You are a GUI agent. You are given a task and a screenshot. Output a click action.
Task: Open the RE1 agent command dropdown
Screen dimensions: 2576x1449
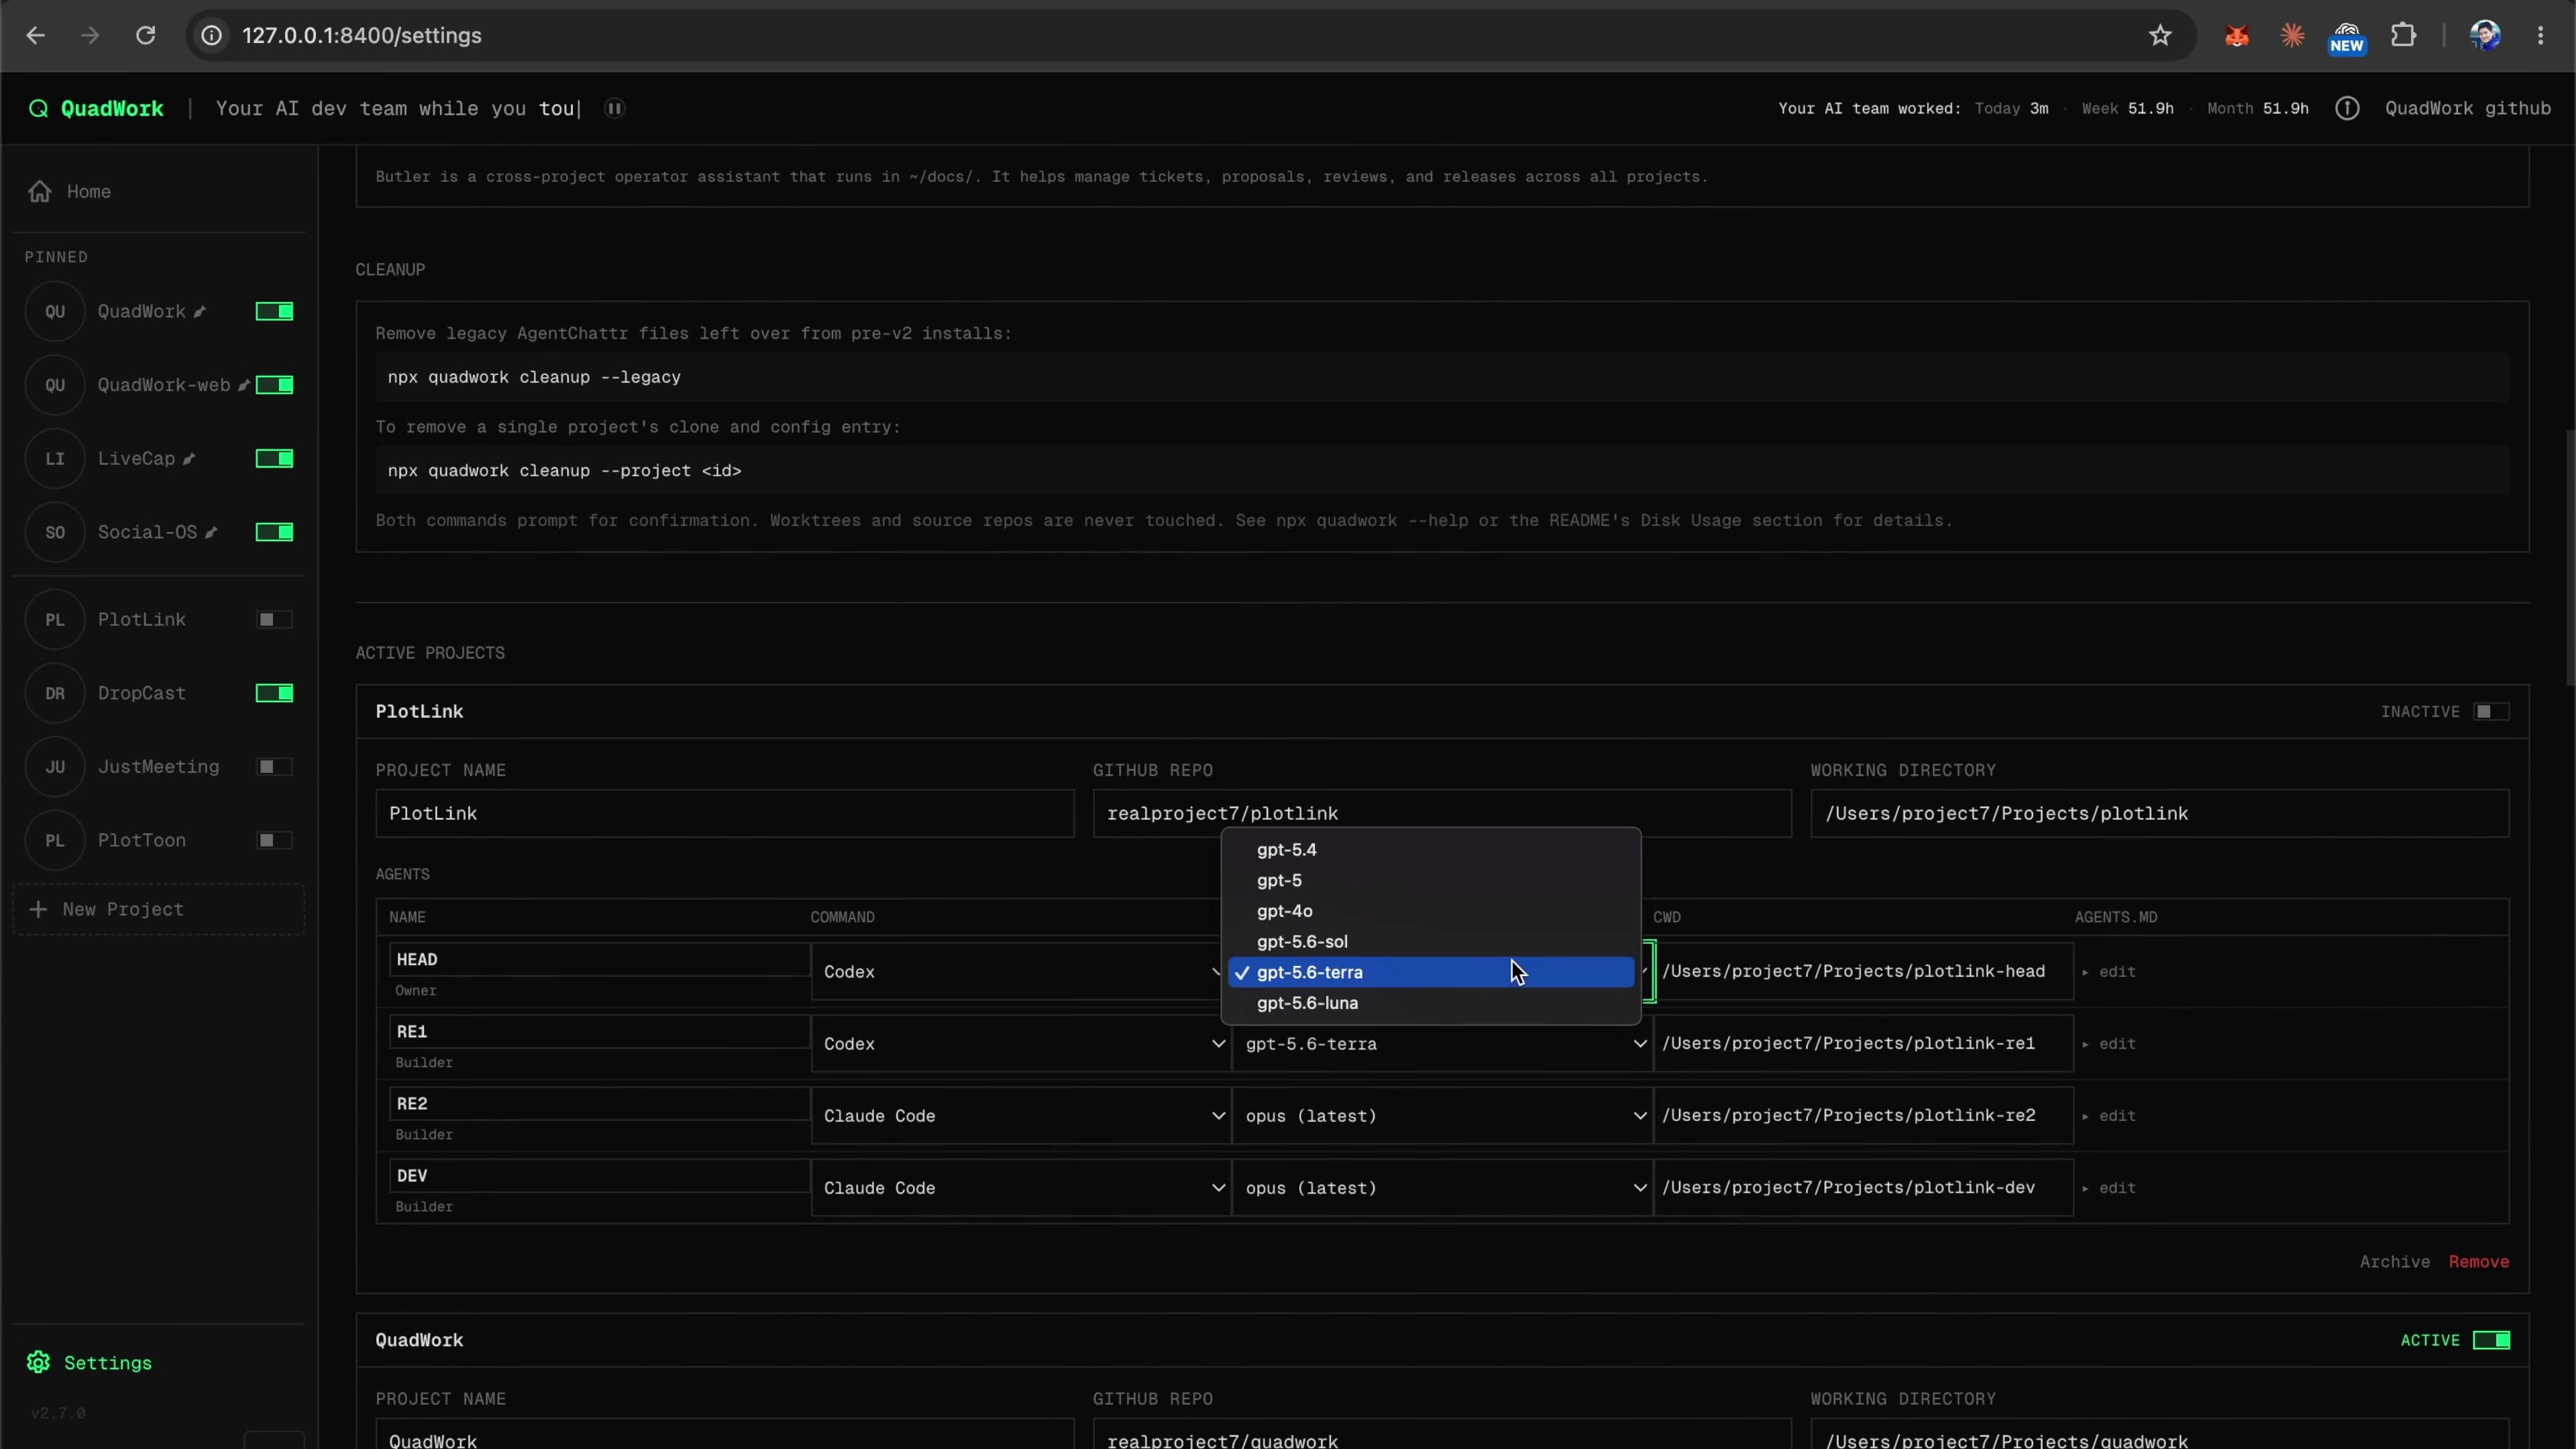(1020, 1043)
